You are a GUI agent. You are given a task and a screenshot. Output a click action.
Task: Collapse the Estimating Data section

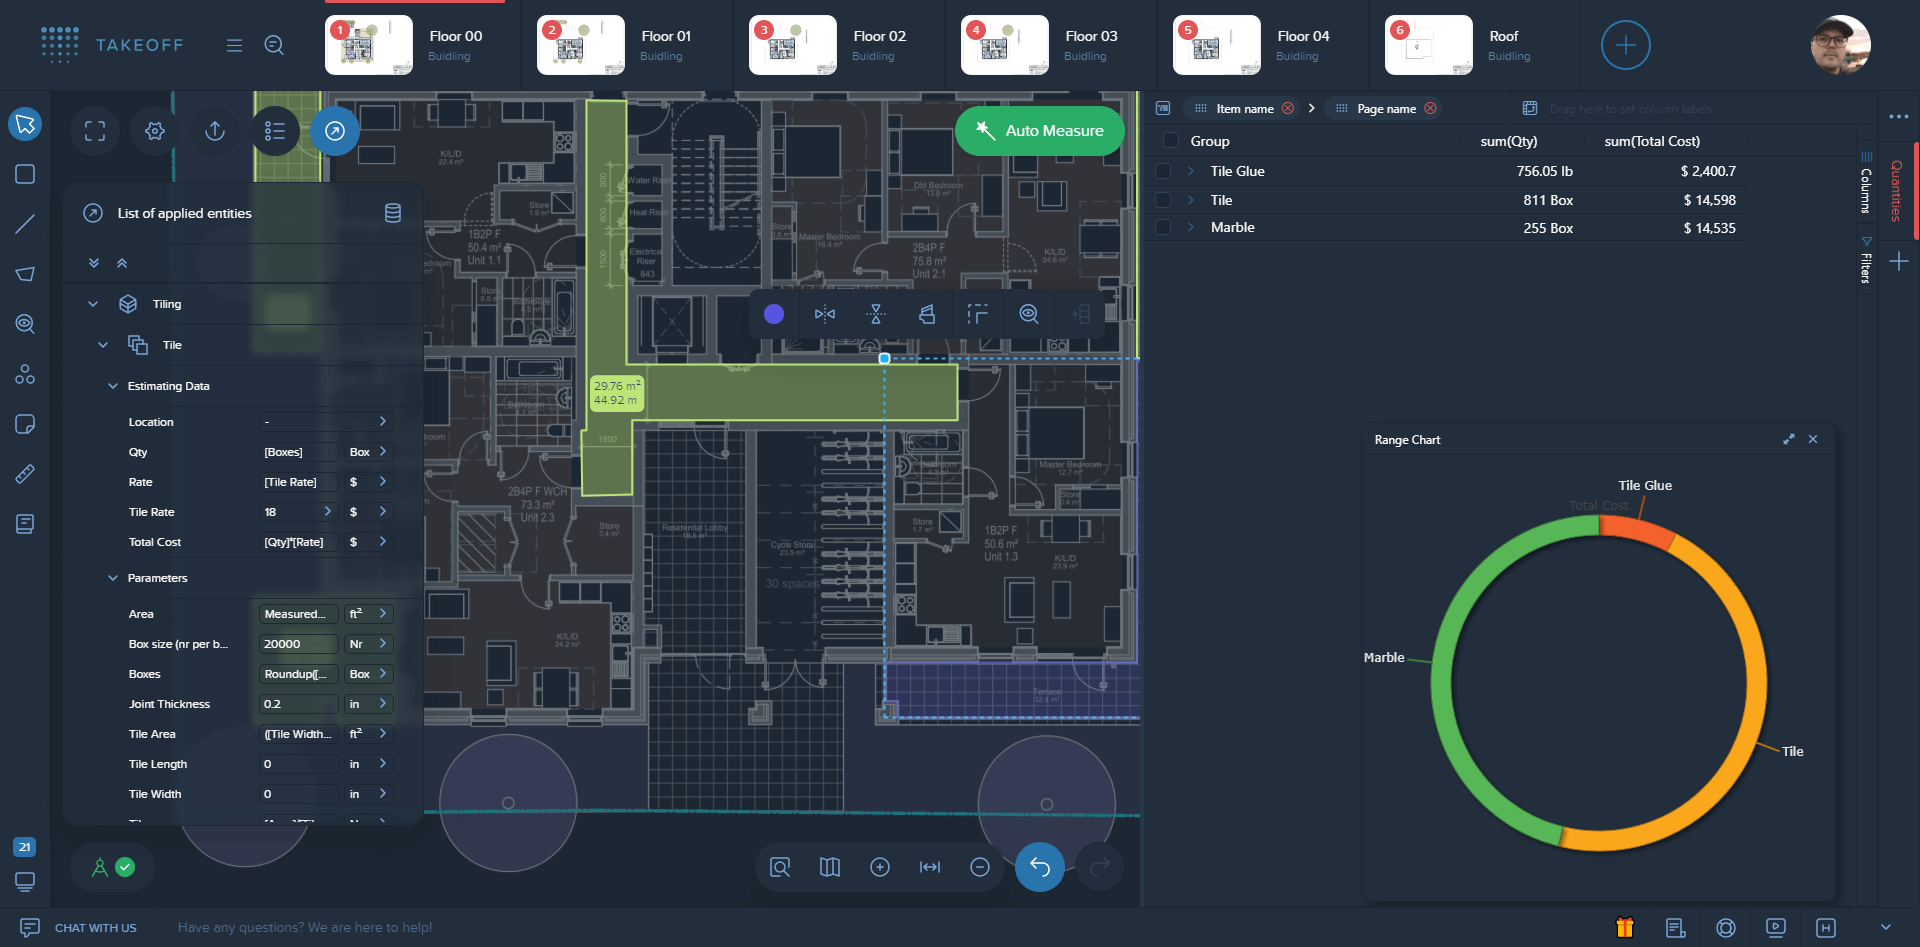pyautogui.click(x=112, y=386)
